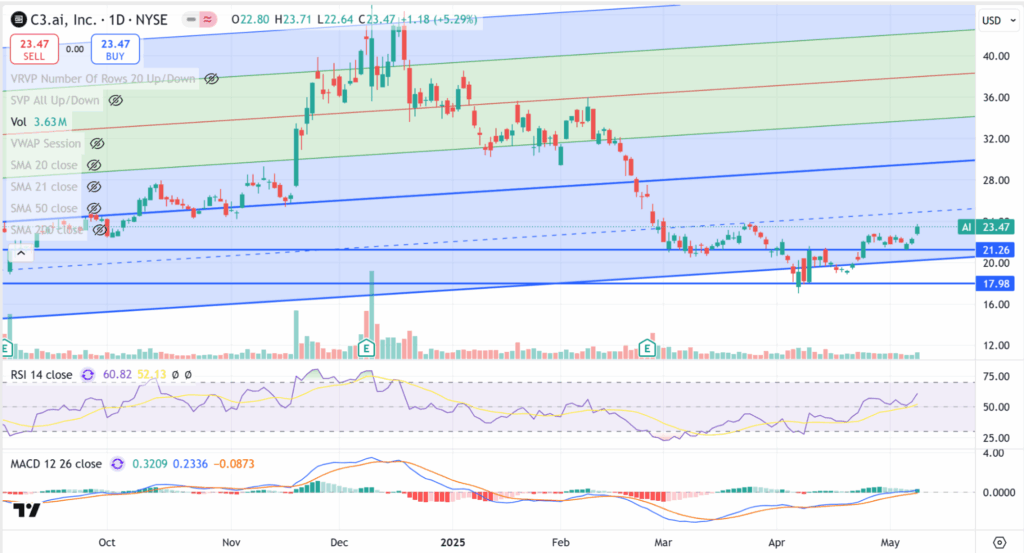1024x553 pixels.
Task: Toggle visibility of SMA 50 close
Action: click(x=93, y=208)
